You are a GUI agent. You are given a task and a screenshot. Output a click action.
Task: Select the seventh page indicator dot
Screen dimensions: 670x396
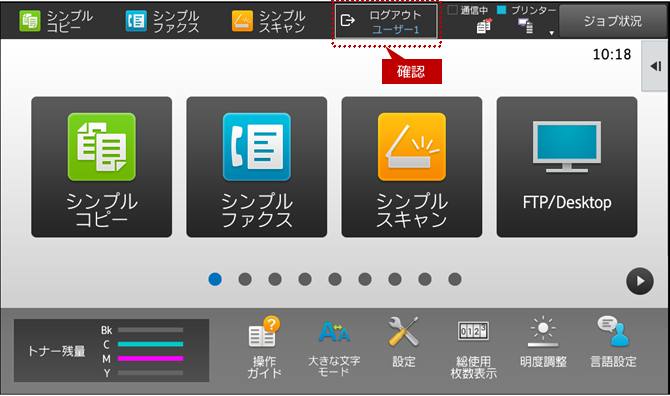tap(395, 279)
